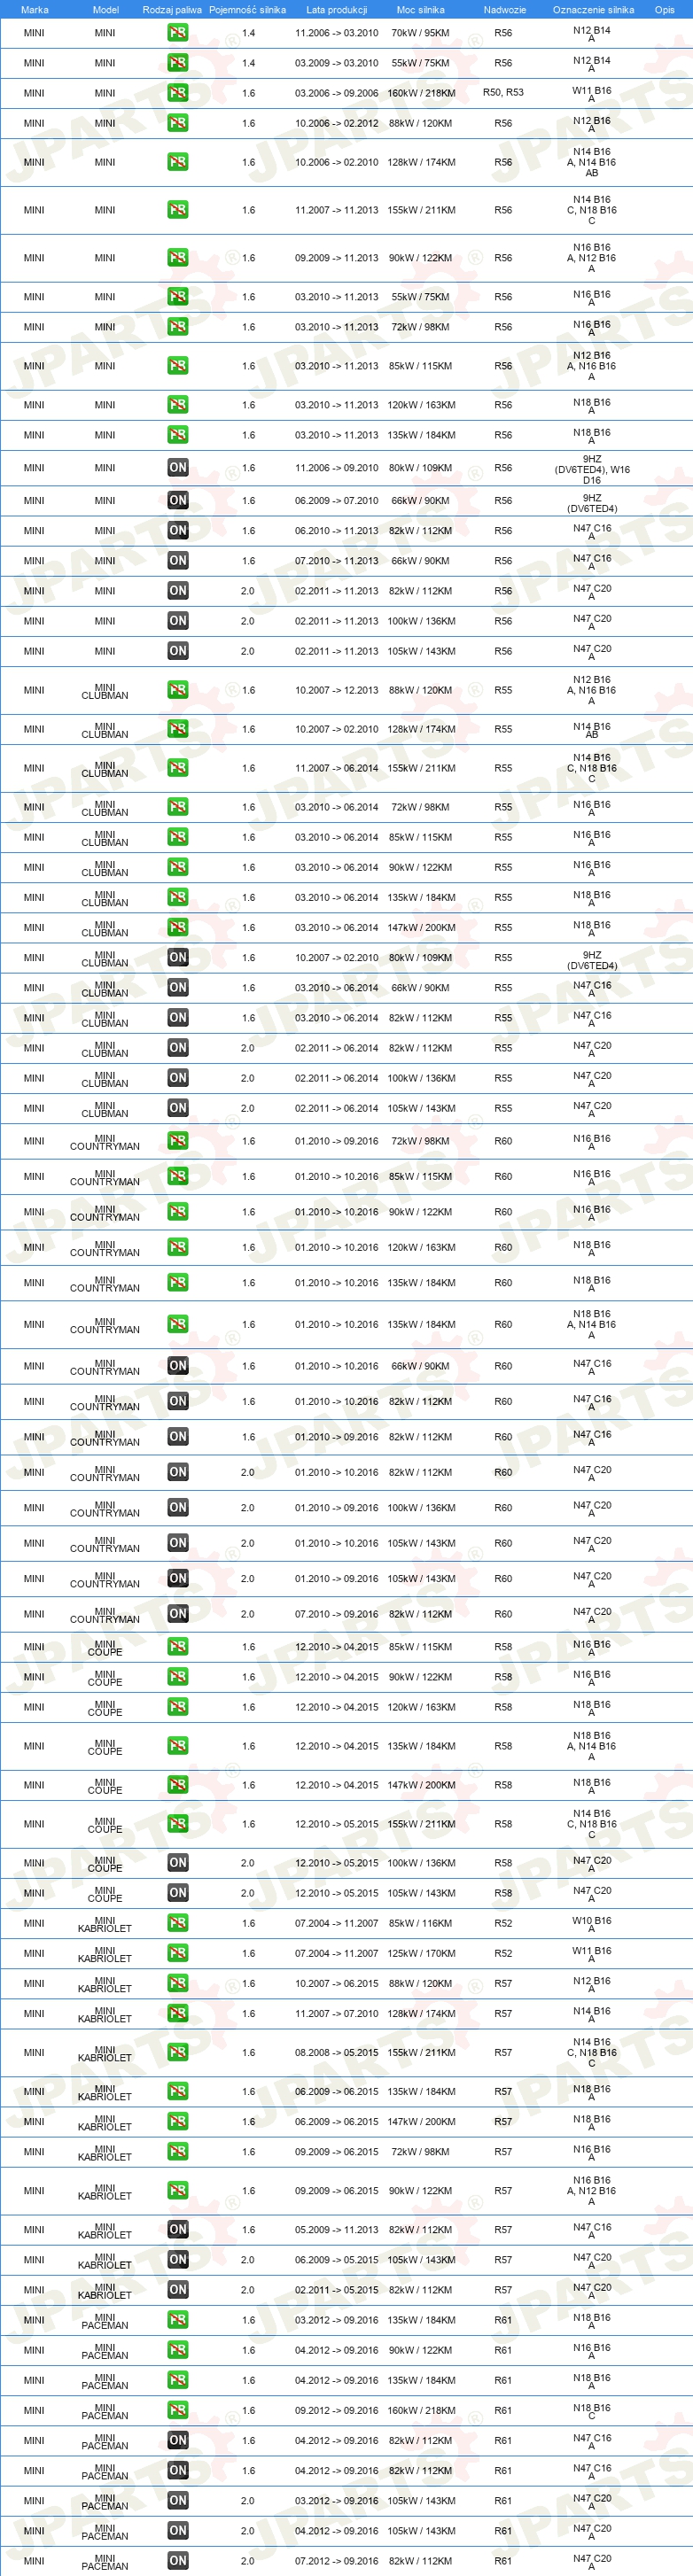
Task: Click diesel ON icon in R56 80kW / 109KM row
Action: (x=178, y=468)
